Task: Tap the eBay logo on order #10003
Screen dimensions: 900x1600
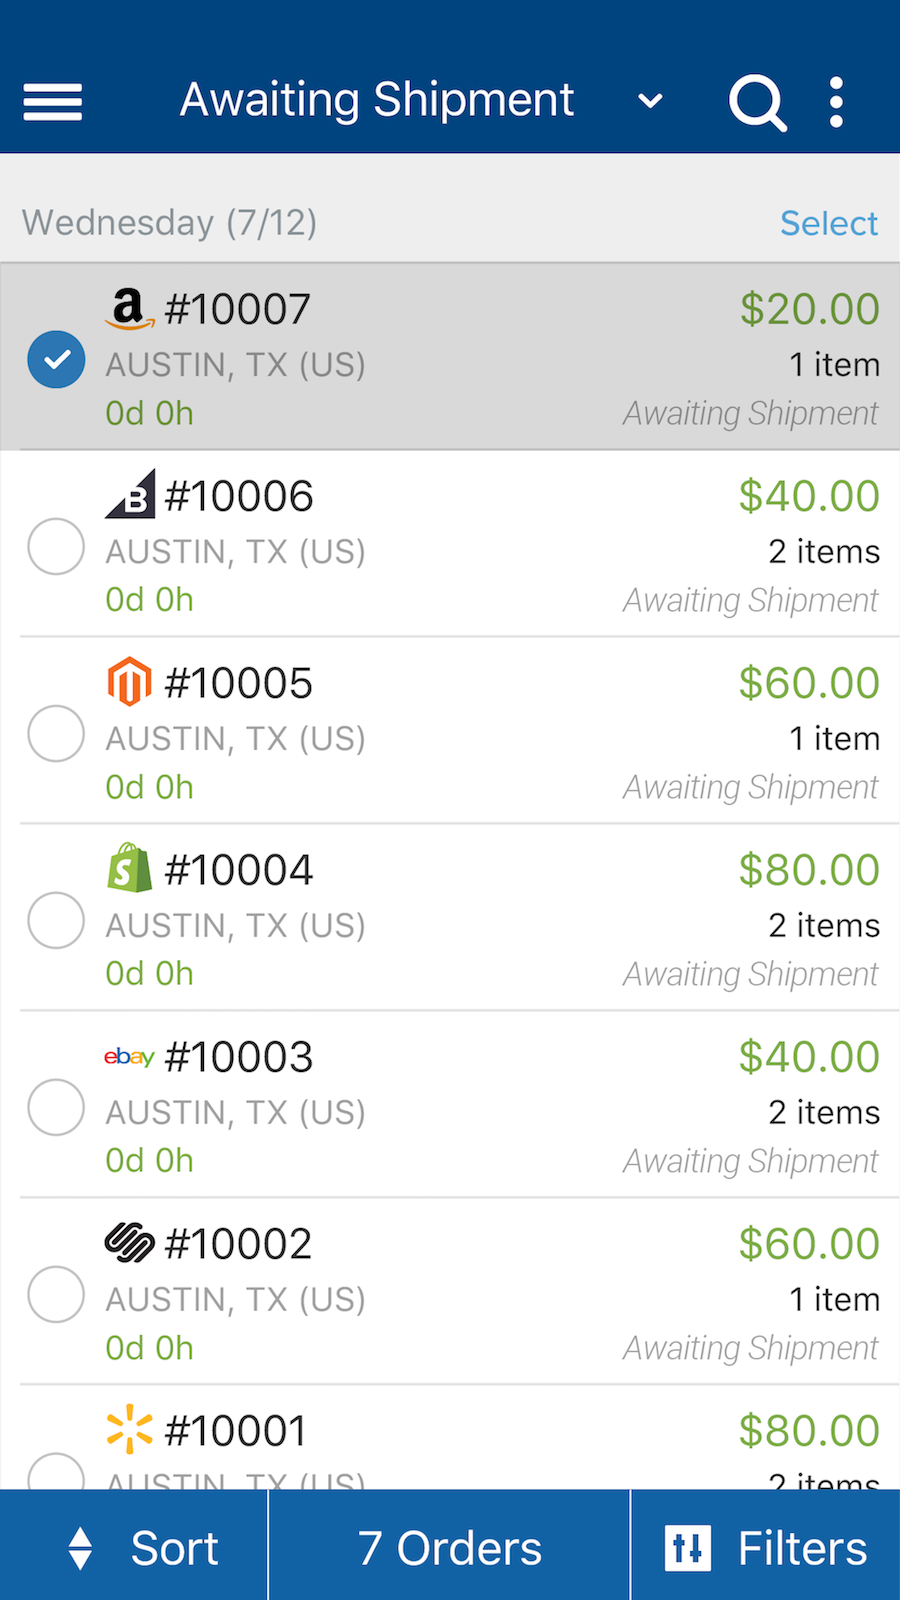Action: pyautogui.click(x=129, y=1056)
